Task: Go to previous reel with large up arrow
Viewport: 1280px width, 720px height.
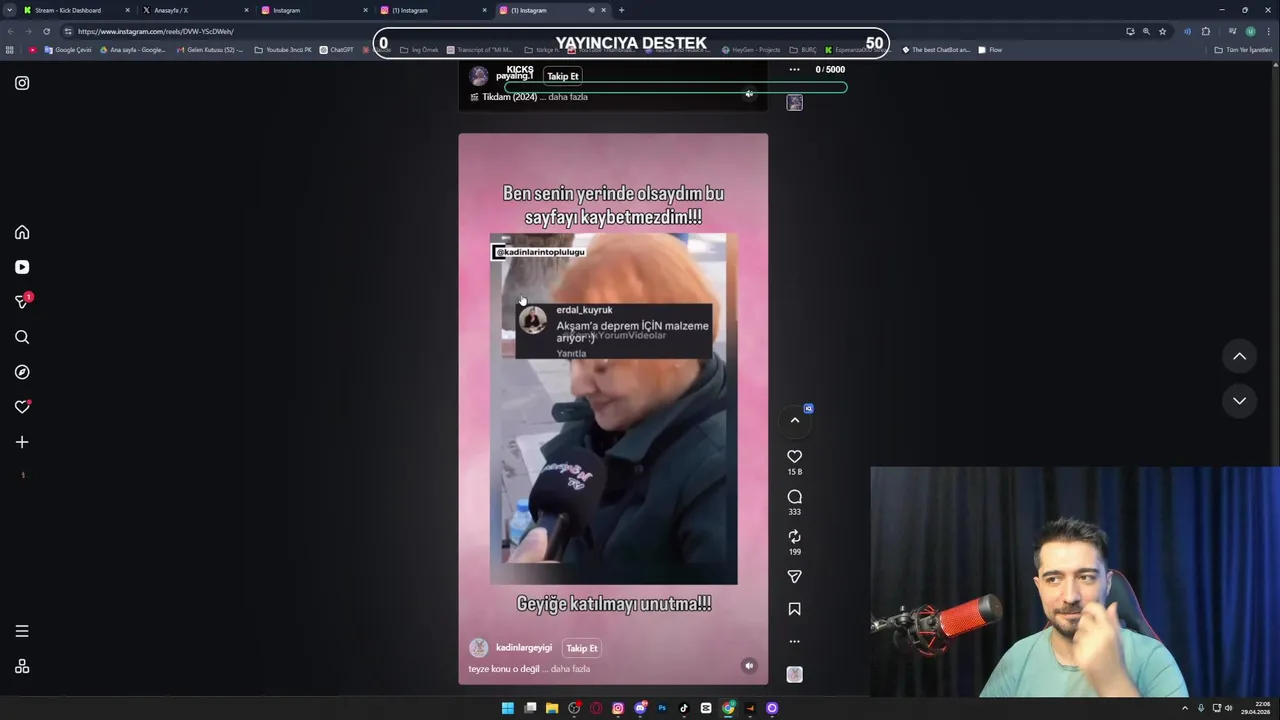Action: click(1239, 356)
